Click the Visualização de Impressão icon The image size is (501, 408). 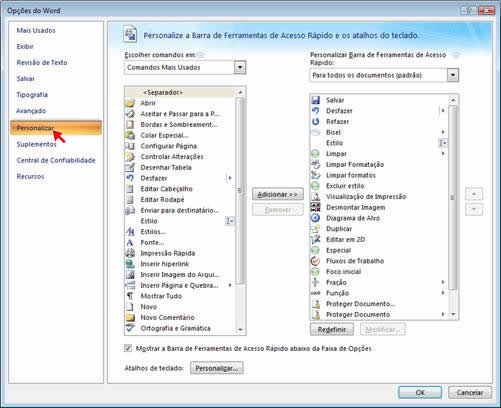coord(315,196)
